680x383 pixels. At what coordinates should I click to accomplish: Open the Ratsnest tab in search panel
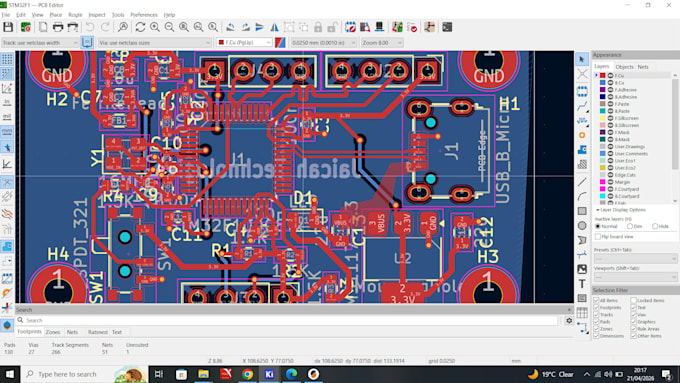98,332
